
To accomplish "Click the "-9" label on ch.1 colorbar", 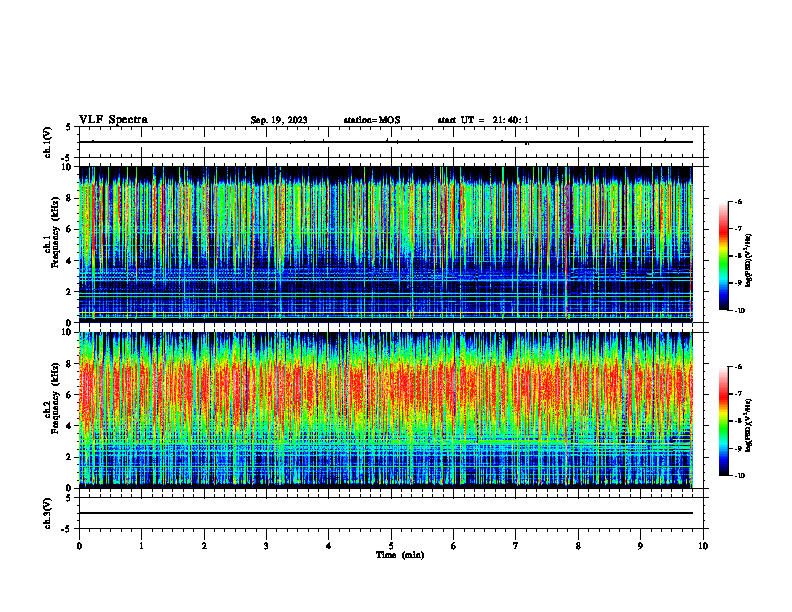I will pyautogui.click(x=738, y=283).
